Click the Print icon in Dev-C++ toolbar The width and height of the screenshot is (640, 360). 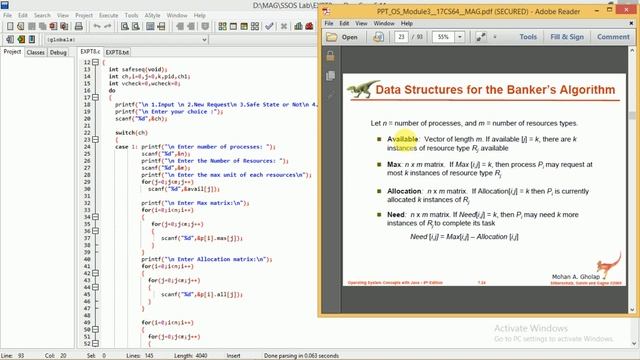tap(79, 26)
